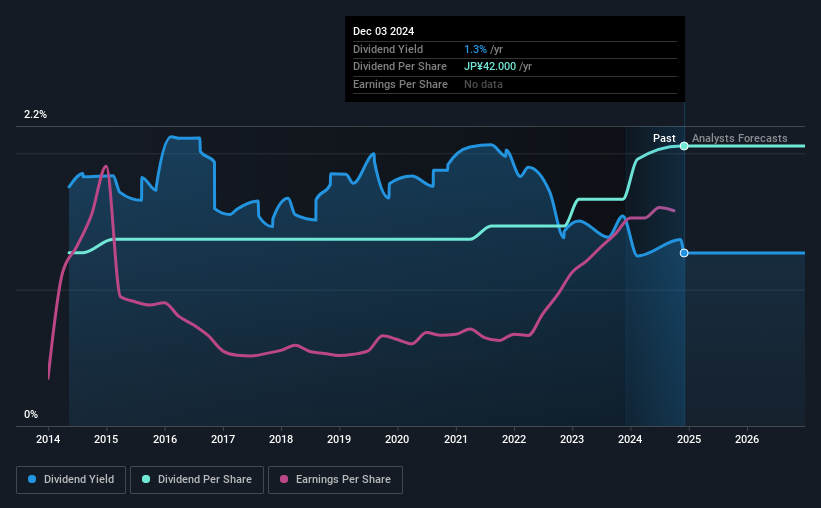This screenshot has width=821, height=508.
Task: Click the 2018 x-axis label
Action: pos(281,439)
